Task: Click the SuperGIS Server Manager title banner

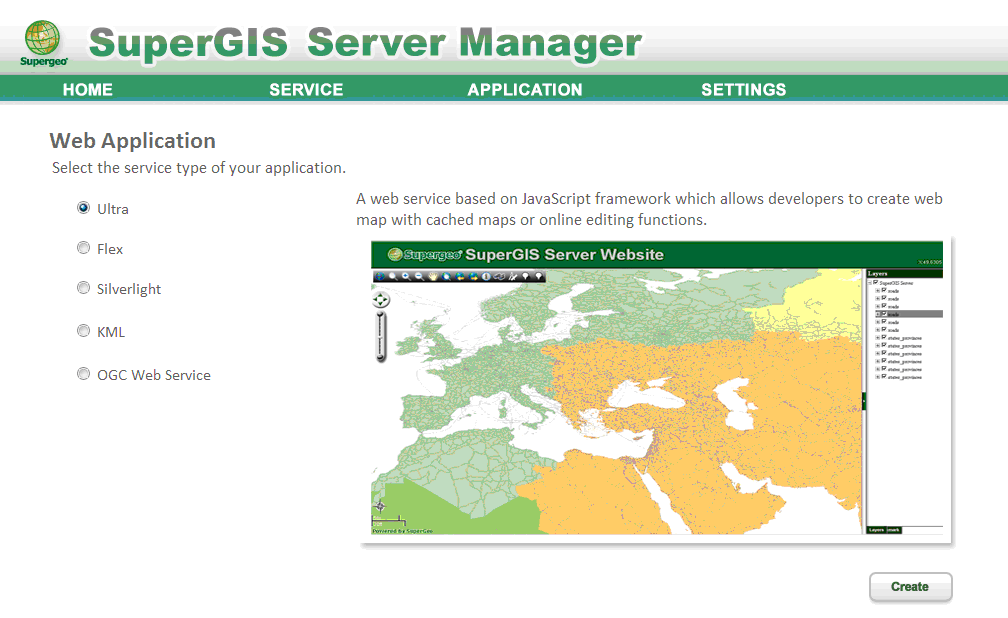Action: pyautogui.click(x=365, y=44)
